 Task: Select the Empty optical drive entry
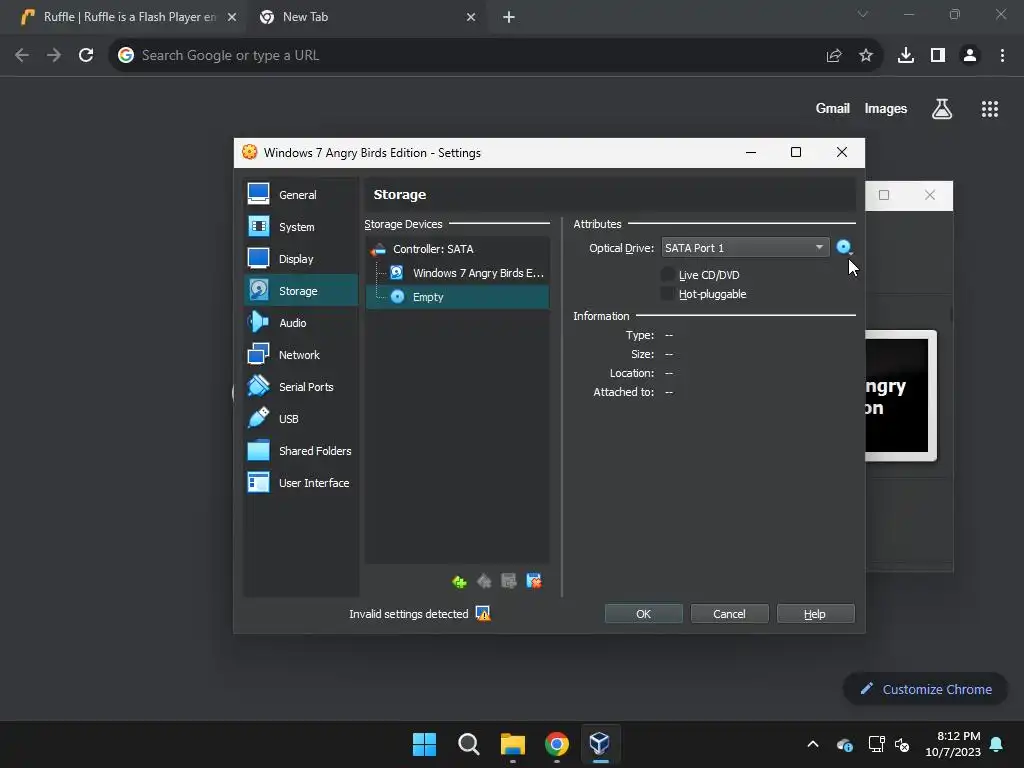457,297
